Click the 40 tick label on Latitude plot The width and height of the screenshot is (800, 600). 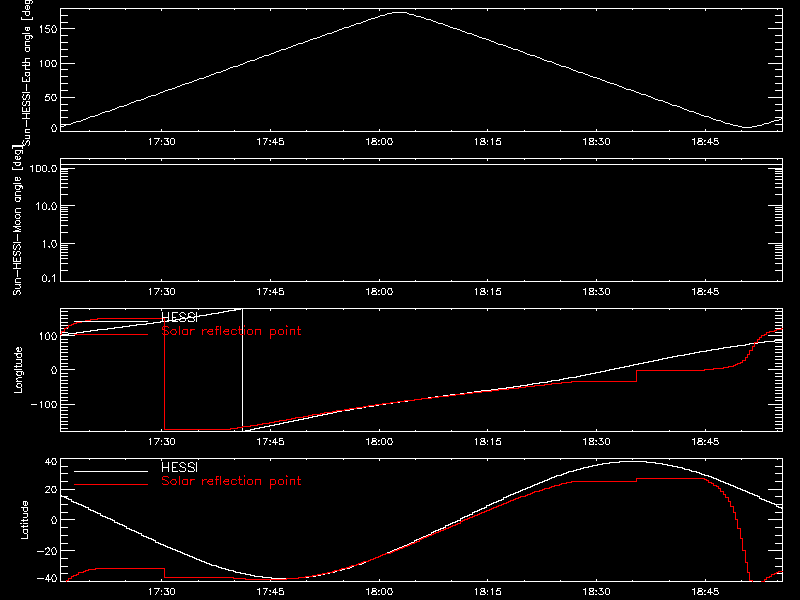pyautogui.click(x=51, y=462)
